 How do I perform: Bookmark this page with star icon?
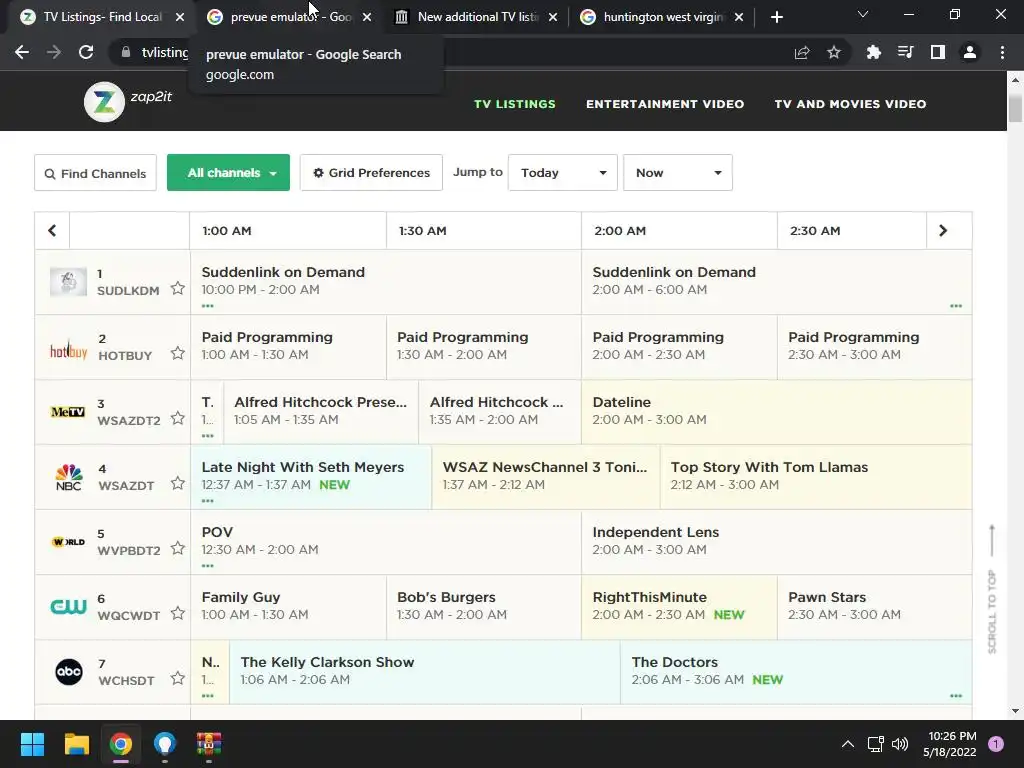(x=834, y=52)
